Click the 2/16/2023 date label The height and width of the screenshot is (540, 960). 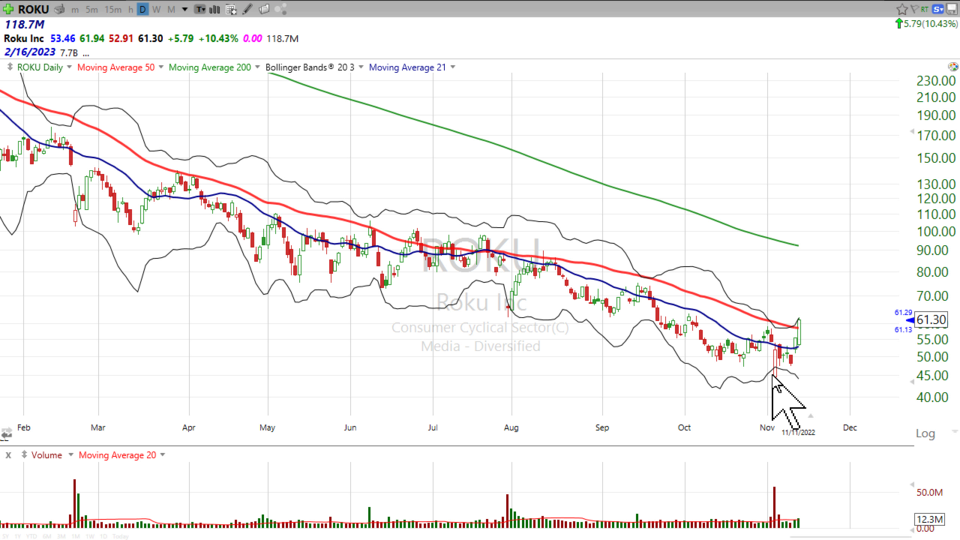pos(29,52)
